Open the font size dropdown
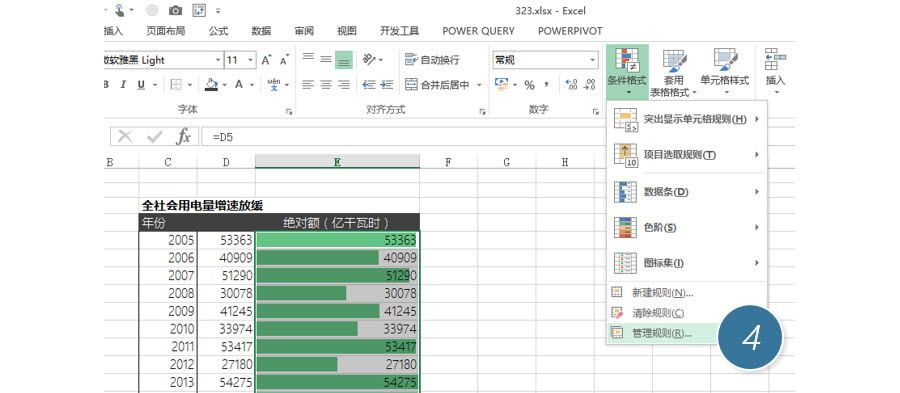The image size is (900, 393). [251, 60]
